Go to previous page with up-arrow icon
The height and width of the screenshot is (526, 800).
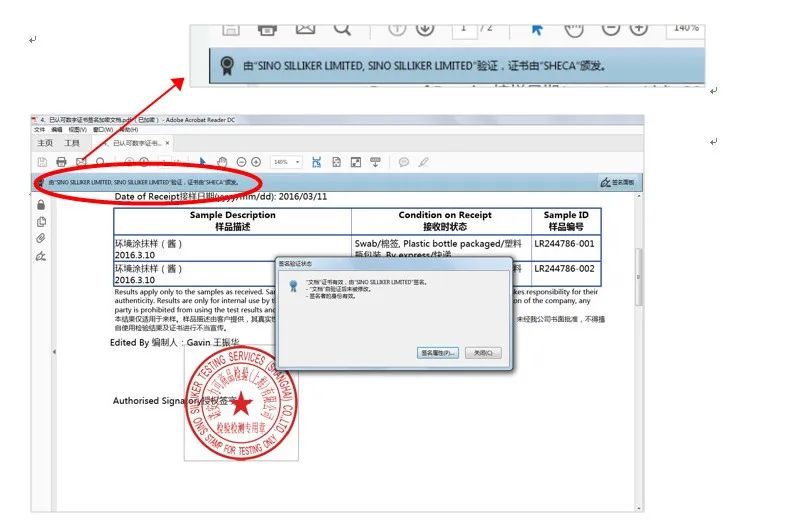[129, 162]
